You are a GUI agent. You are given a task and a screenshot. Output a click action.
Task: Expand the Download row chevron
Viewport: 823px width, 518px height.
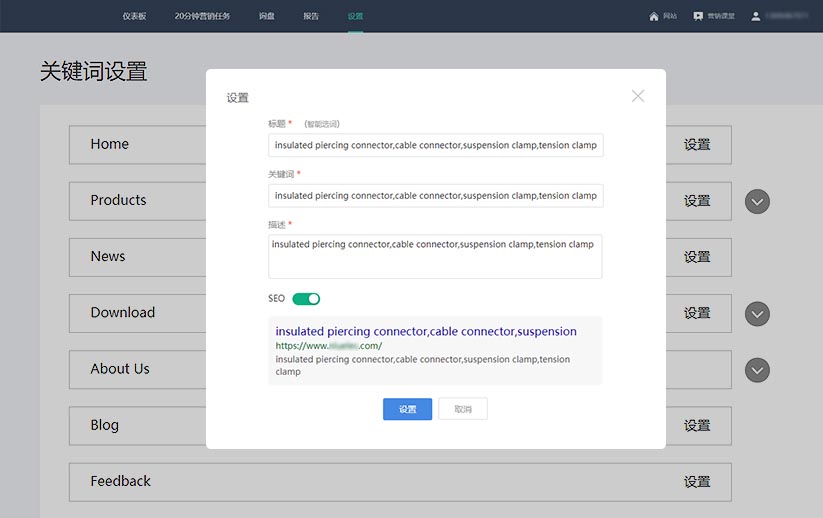pos(758,314)
